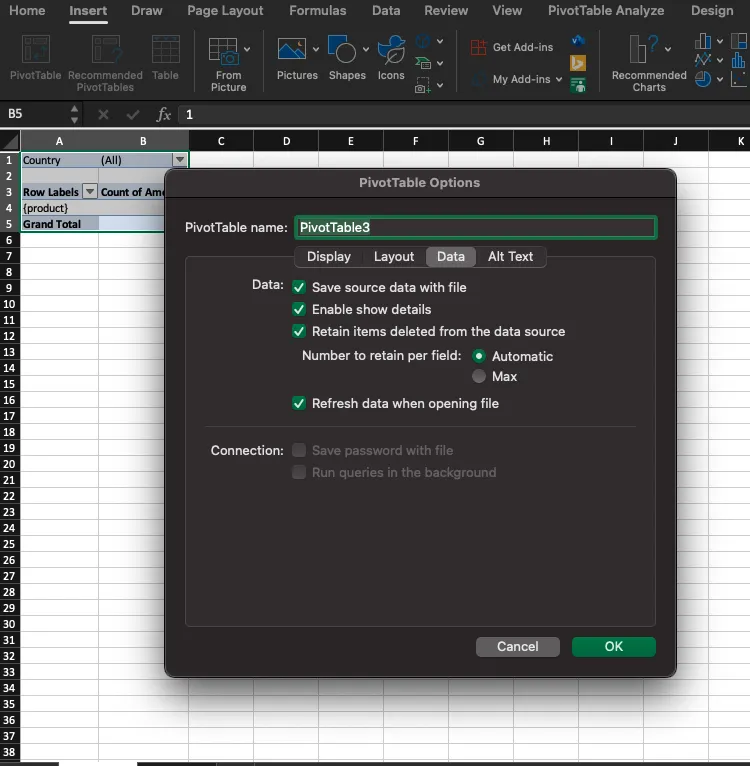750x766 pixels.
Task: Click Run queries in the background checkbox
Action: (x=299, y=472)
